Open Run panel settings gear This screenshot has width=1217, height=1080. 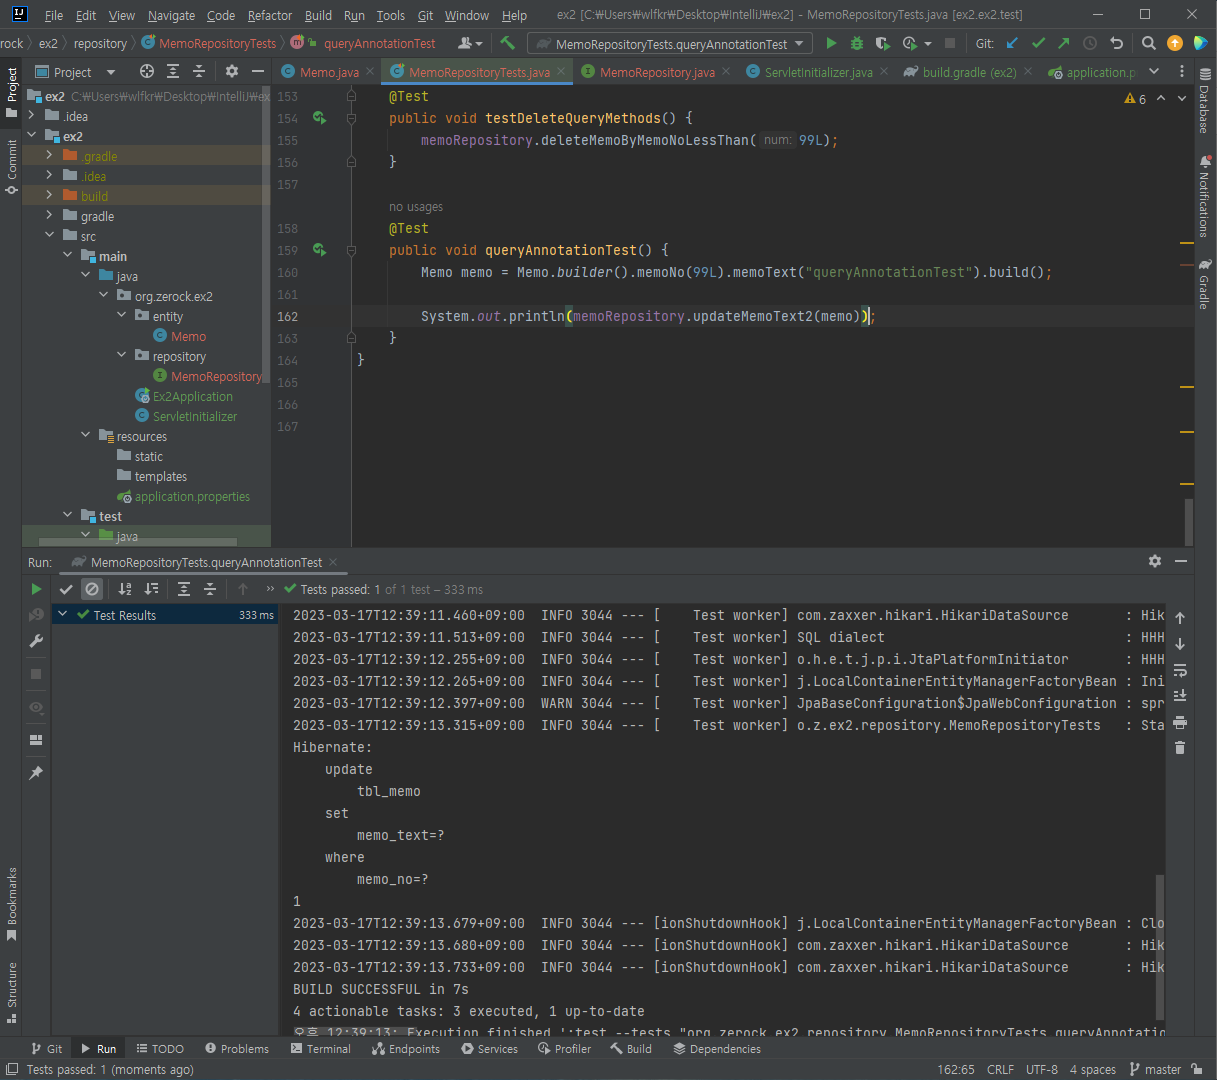click(x=1155, y=561)
